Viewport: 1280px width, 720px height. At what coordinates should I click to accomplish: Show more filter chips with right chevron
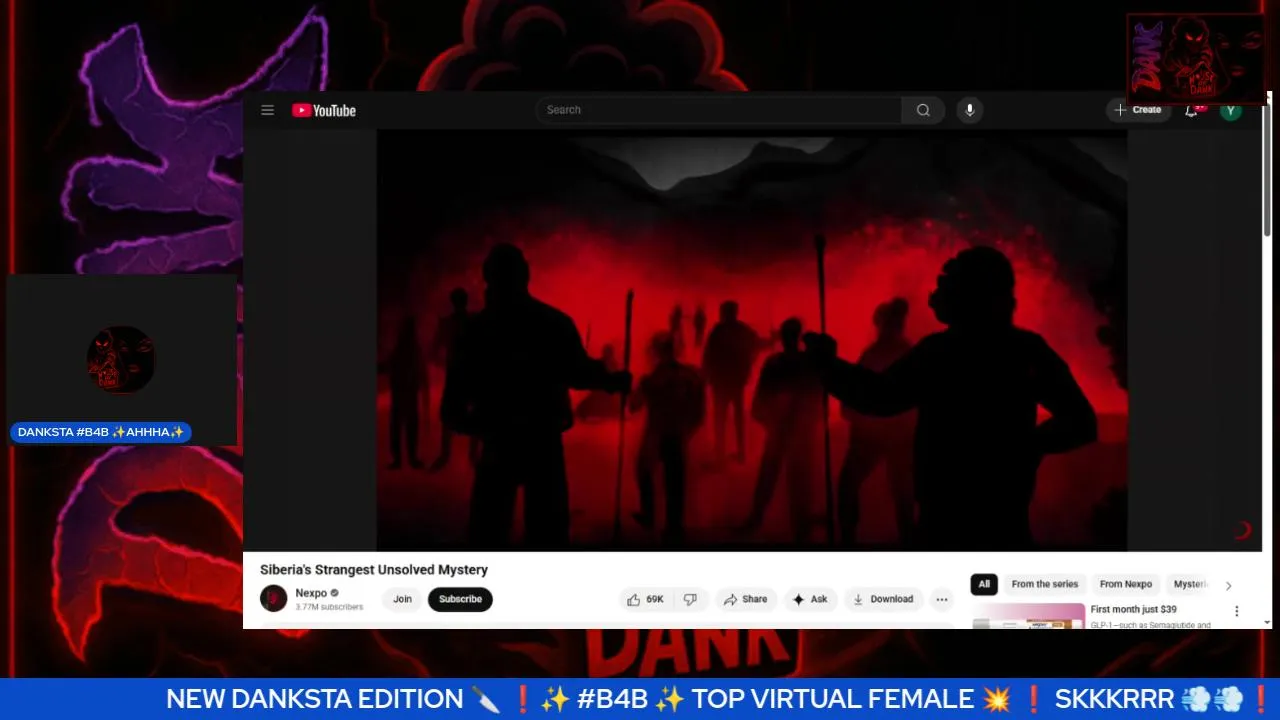pos(1229,585)
